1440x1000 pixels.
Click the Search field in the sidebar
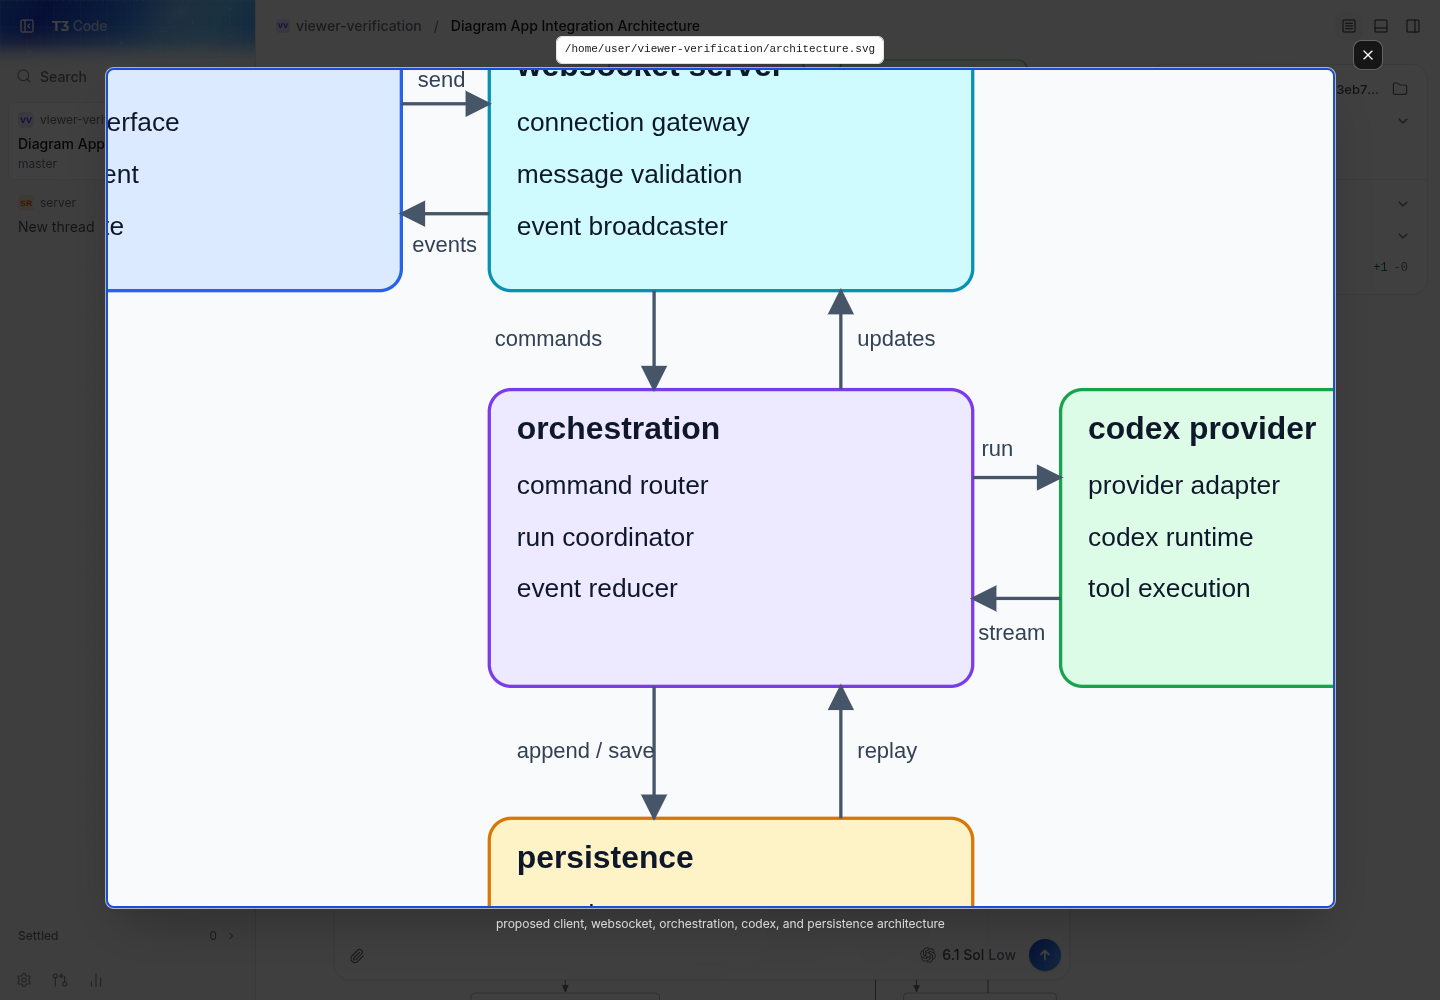[52, 77]
